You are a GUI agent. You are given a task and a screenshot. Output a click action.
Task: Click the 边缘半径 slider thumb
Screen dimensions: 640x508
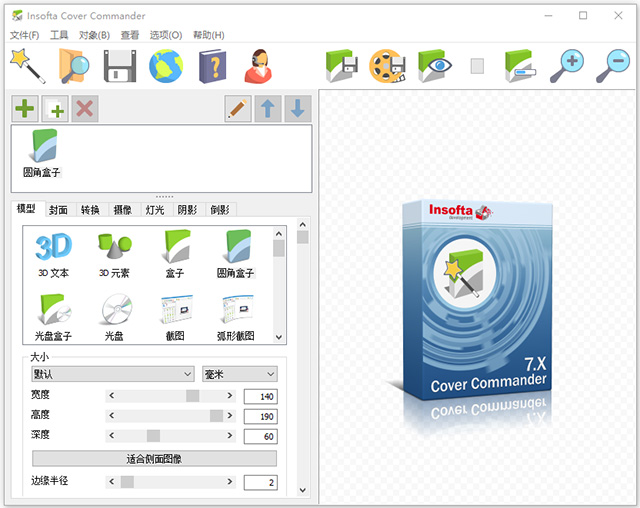pyautogui.click(x=127, y=482)
